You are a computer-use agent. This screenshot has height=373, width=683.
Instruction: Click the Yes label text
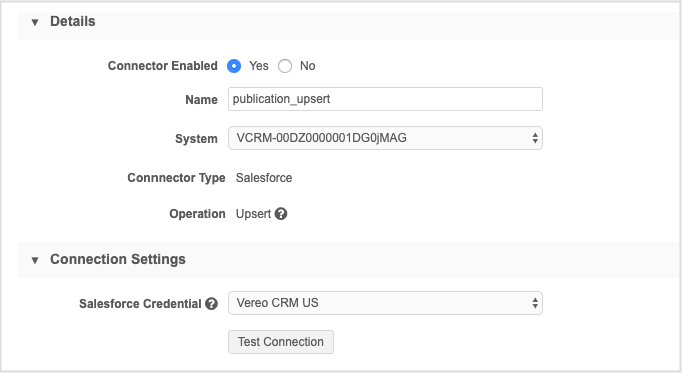259,66
